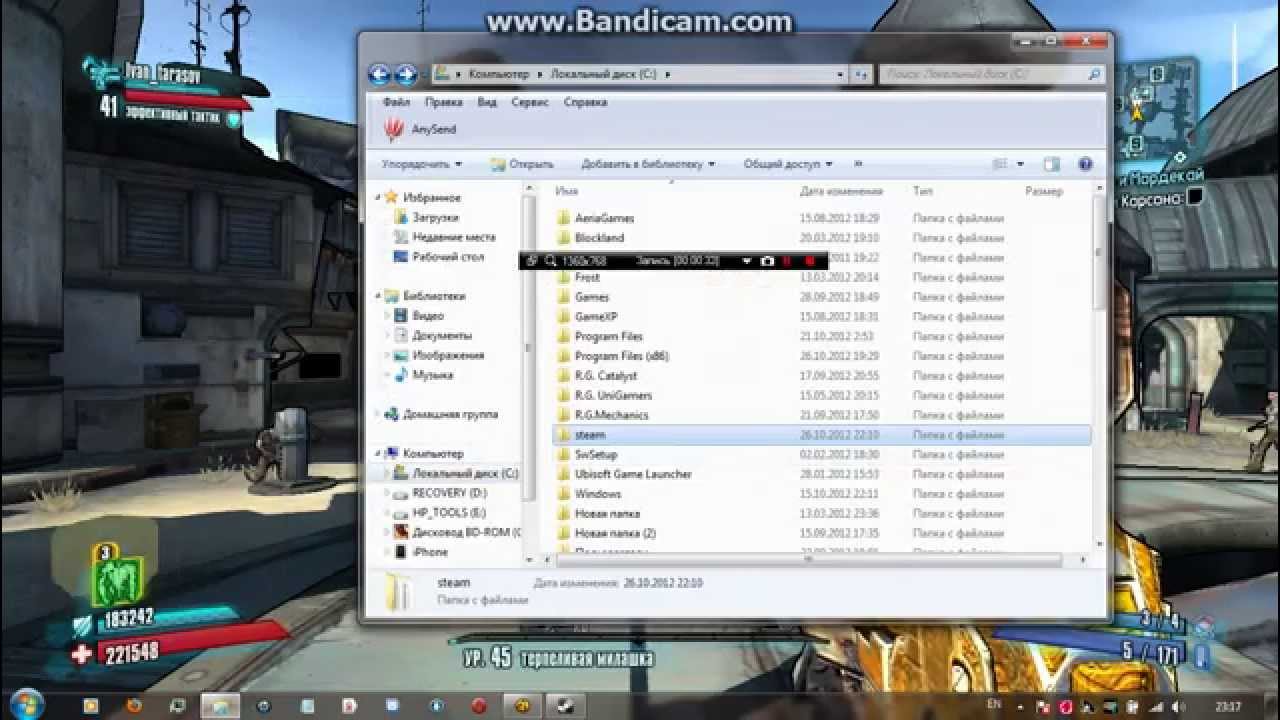Toggle the preview pane icon
Image resolution: width=1280 pixels, height=720 pixels.
1051,164
